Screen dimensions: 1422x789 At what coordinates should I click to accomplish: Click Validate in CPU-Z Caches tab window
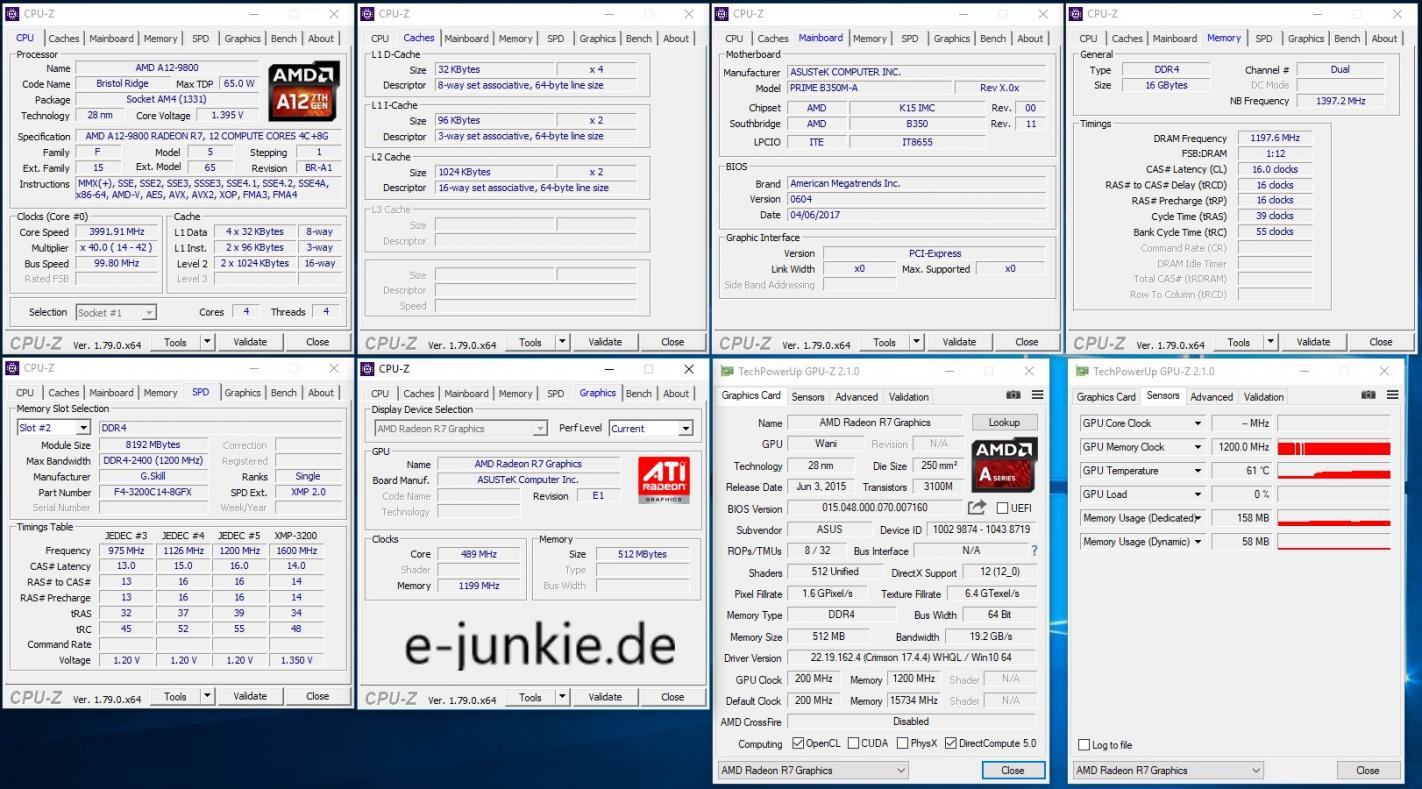[605, 342]
